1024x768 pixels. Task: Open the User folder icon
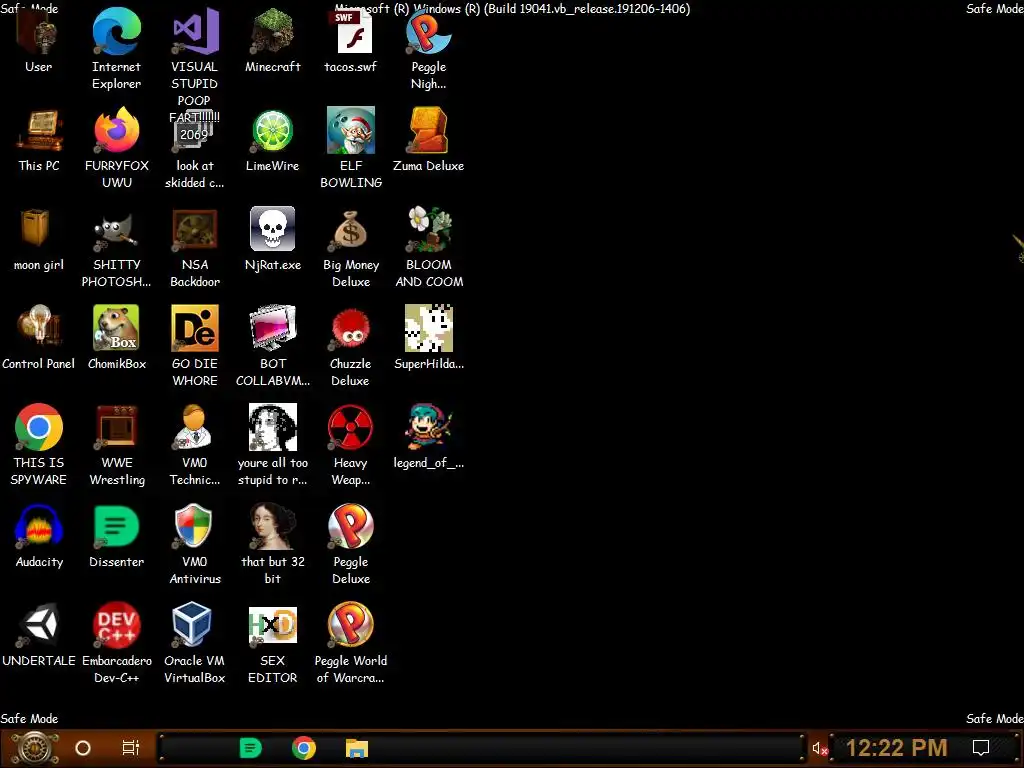tap(38, 33)
